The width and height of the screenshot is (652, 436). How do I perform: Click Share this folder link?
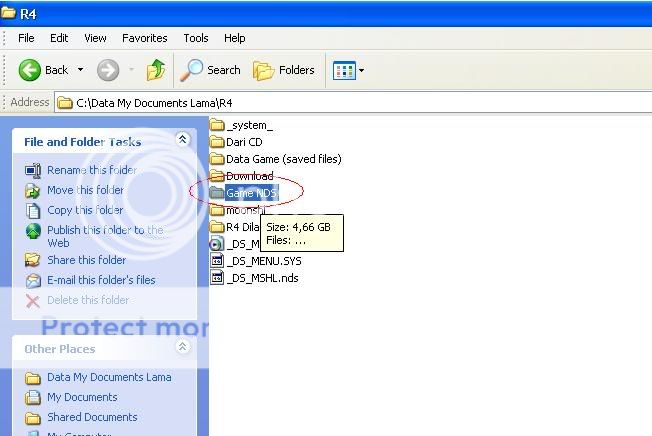[86, 260]
